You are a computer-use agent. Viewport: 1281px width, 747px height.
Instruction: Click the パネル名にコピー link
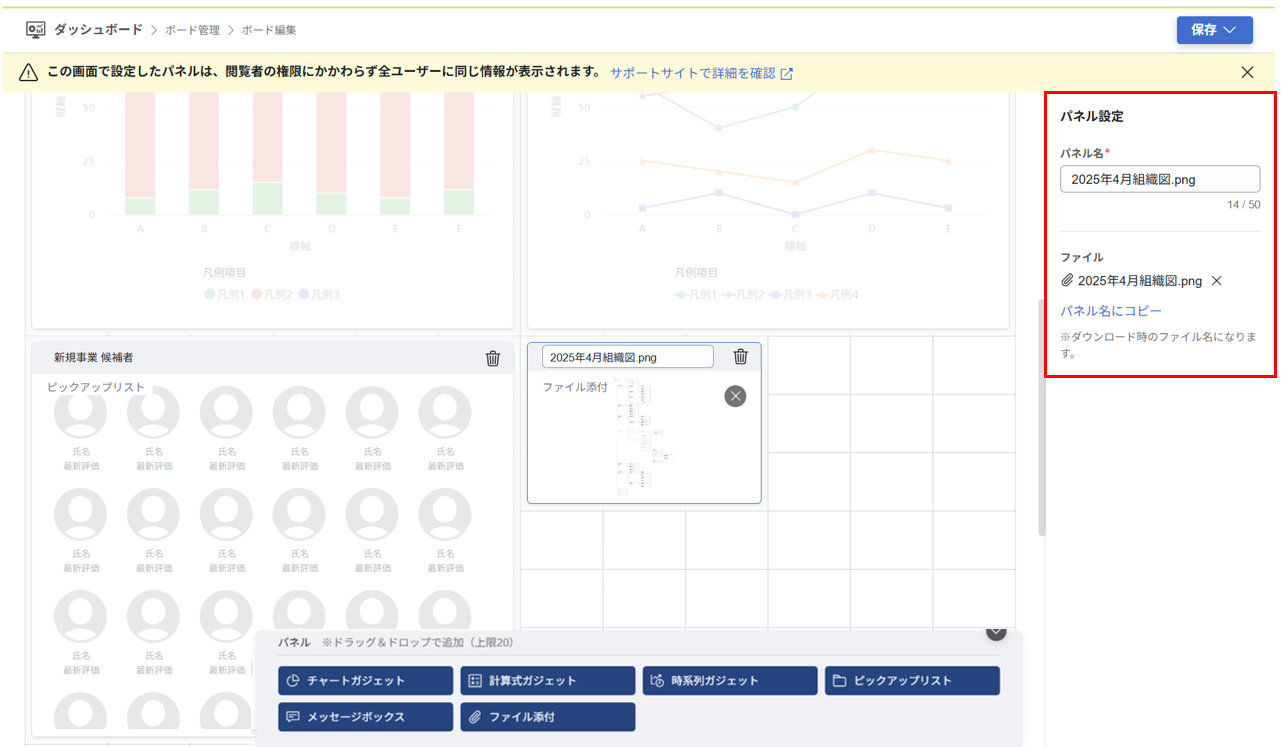pyautogui.click(x=1111, y=311)
